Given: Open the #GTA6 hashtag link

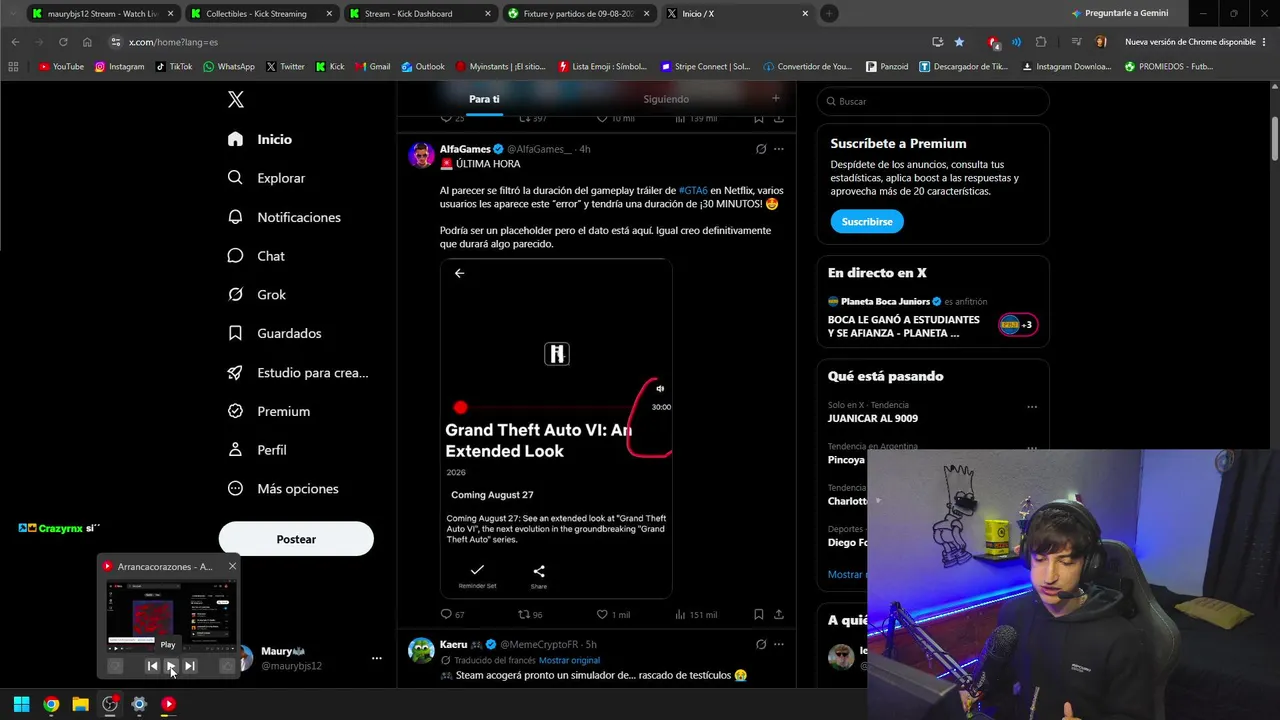Looking at the screenshot, I should 693,190.
